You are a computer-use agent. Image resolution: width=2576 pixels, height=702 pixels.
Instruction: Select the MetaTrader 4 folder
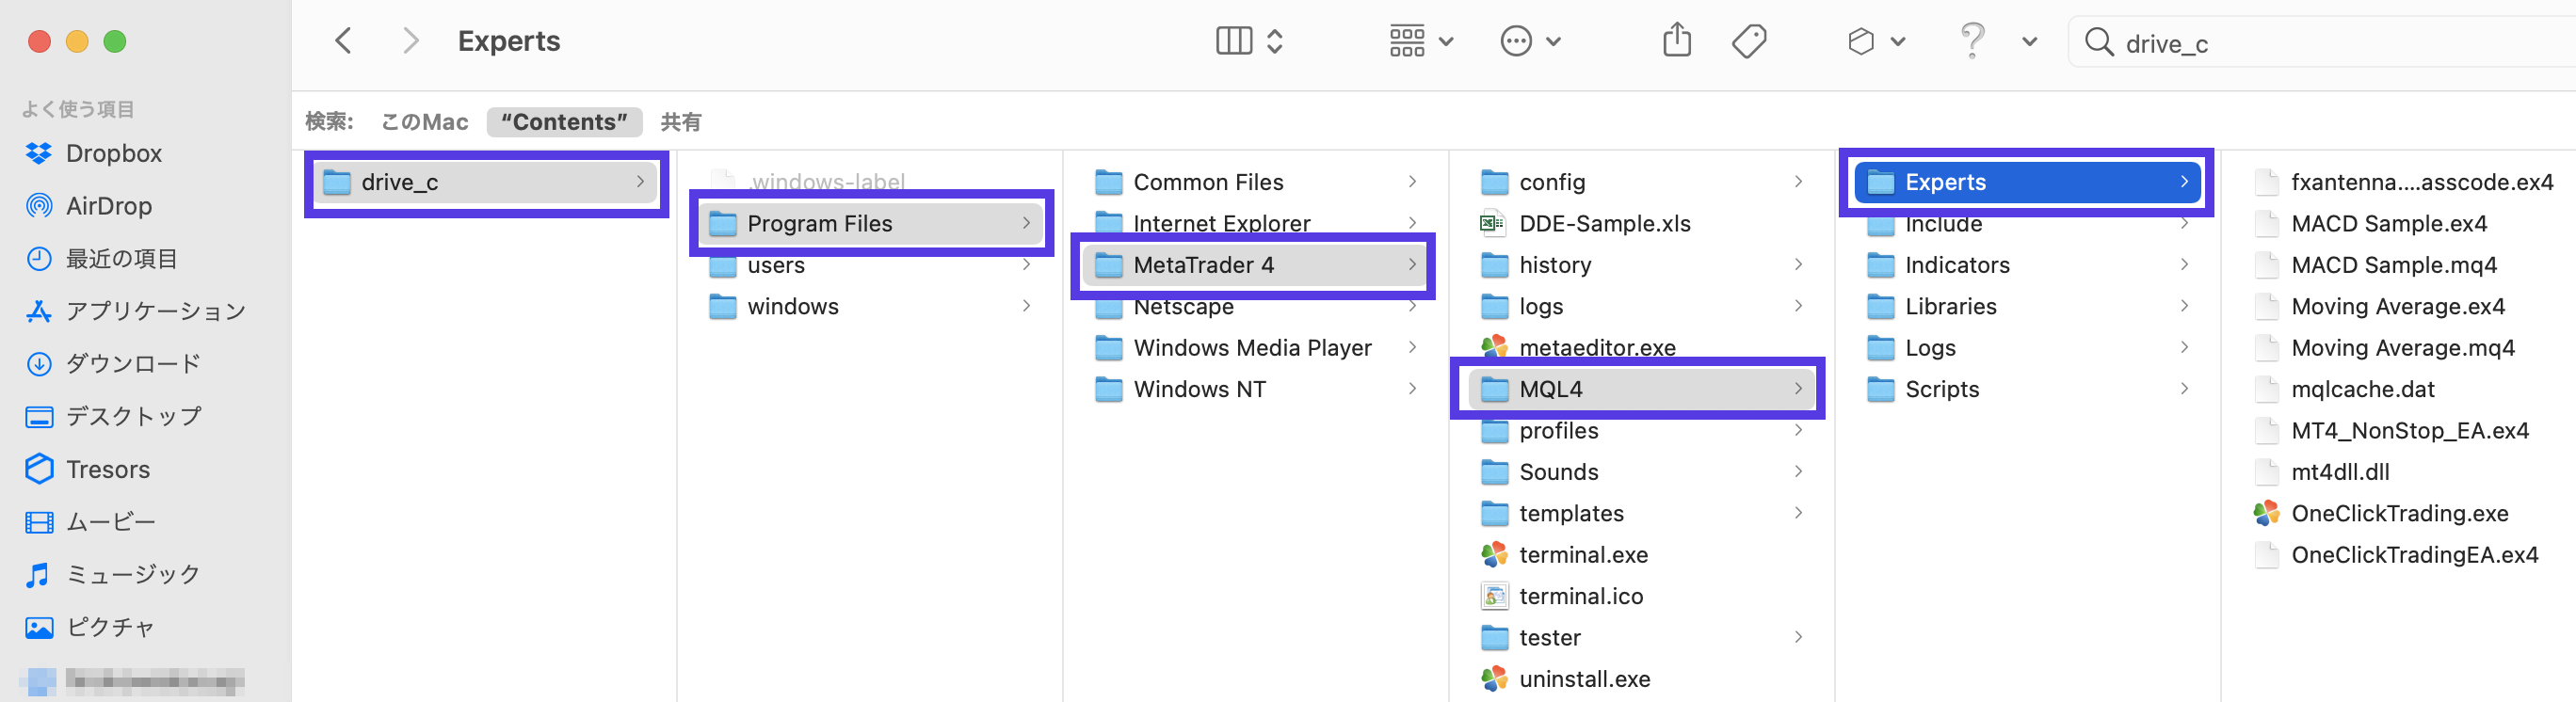pos(1257,265)
